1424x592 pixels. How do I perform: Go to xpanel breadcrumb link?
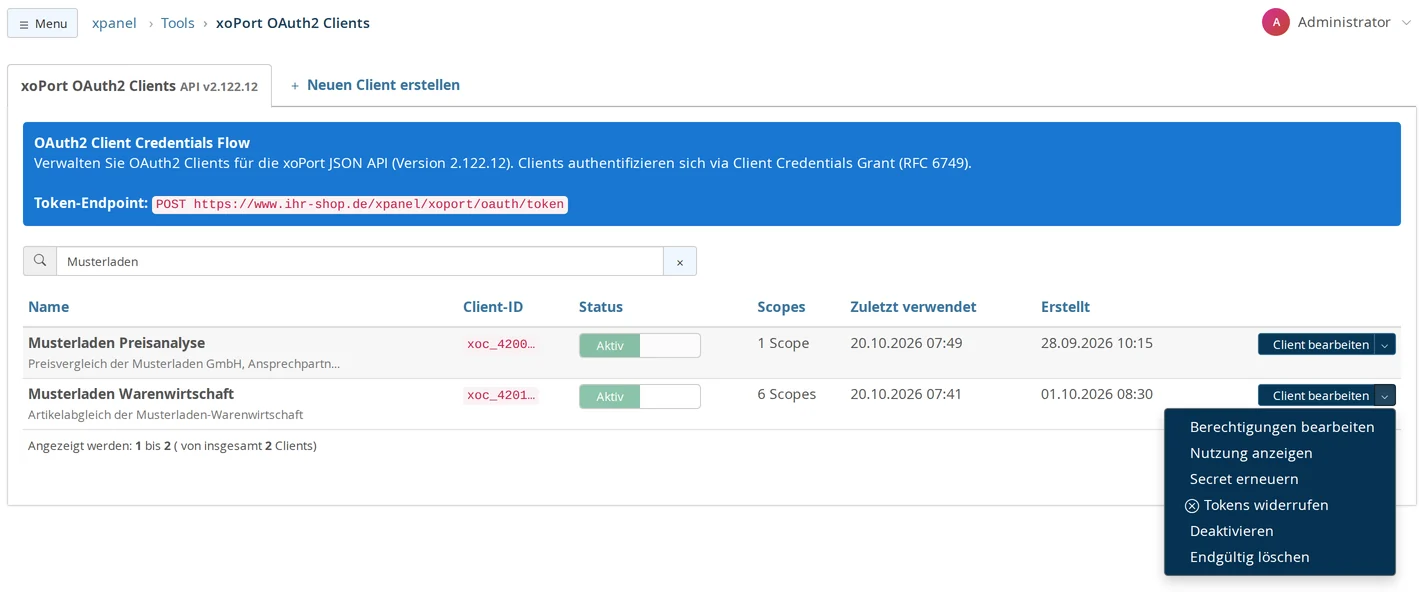pos(114,23)
